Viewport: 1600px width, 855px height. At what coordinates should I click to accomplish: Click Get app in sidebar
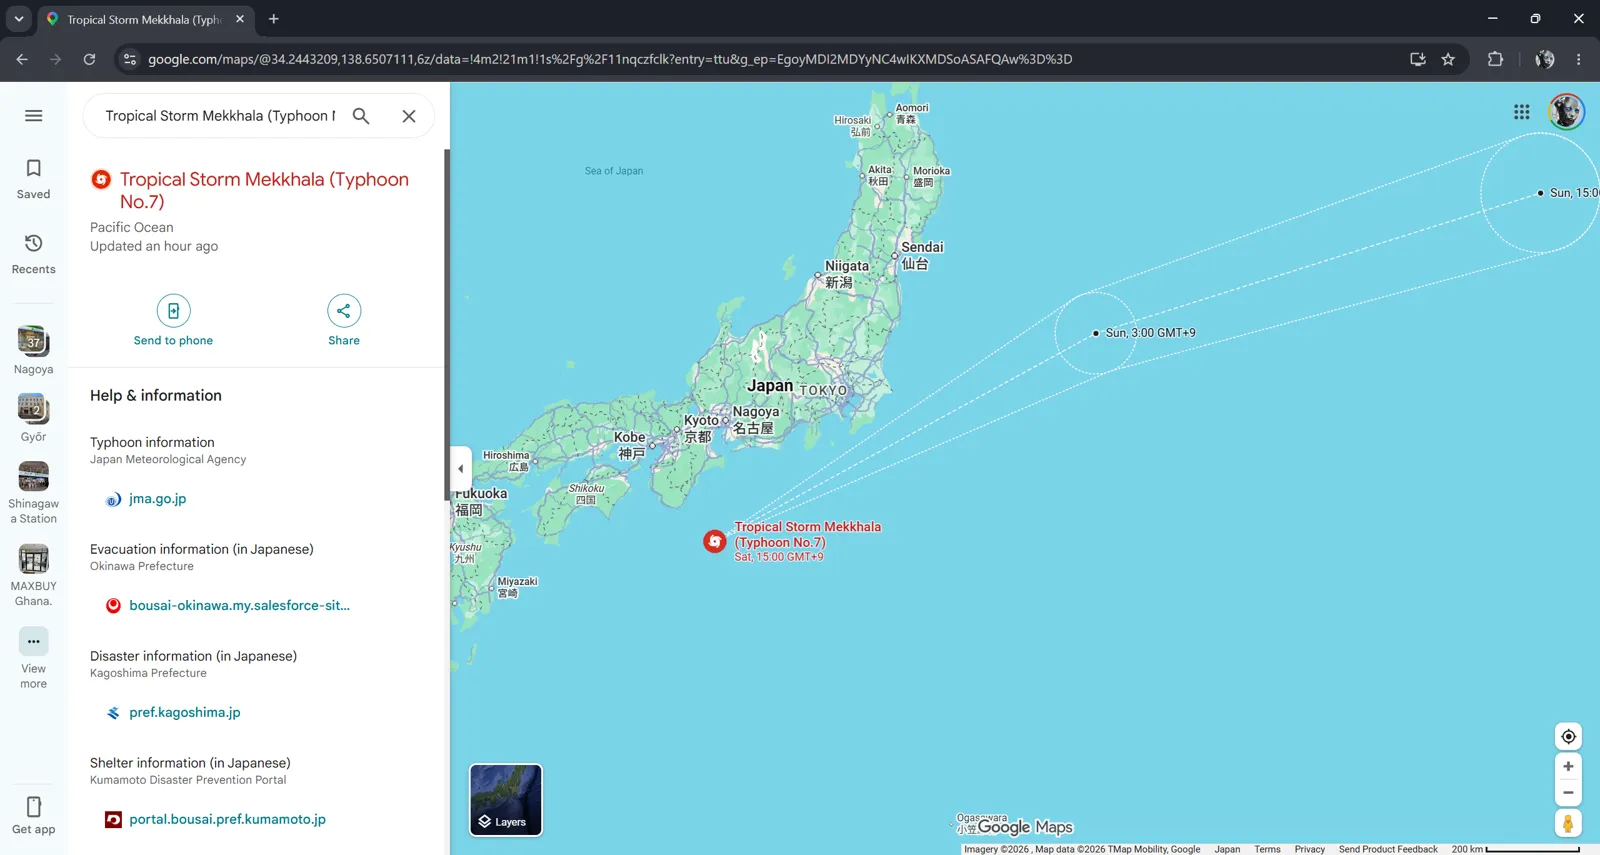coord(33,815)
